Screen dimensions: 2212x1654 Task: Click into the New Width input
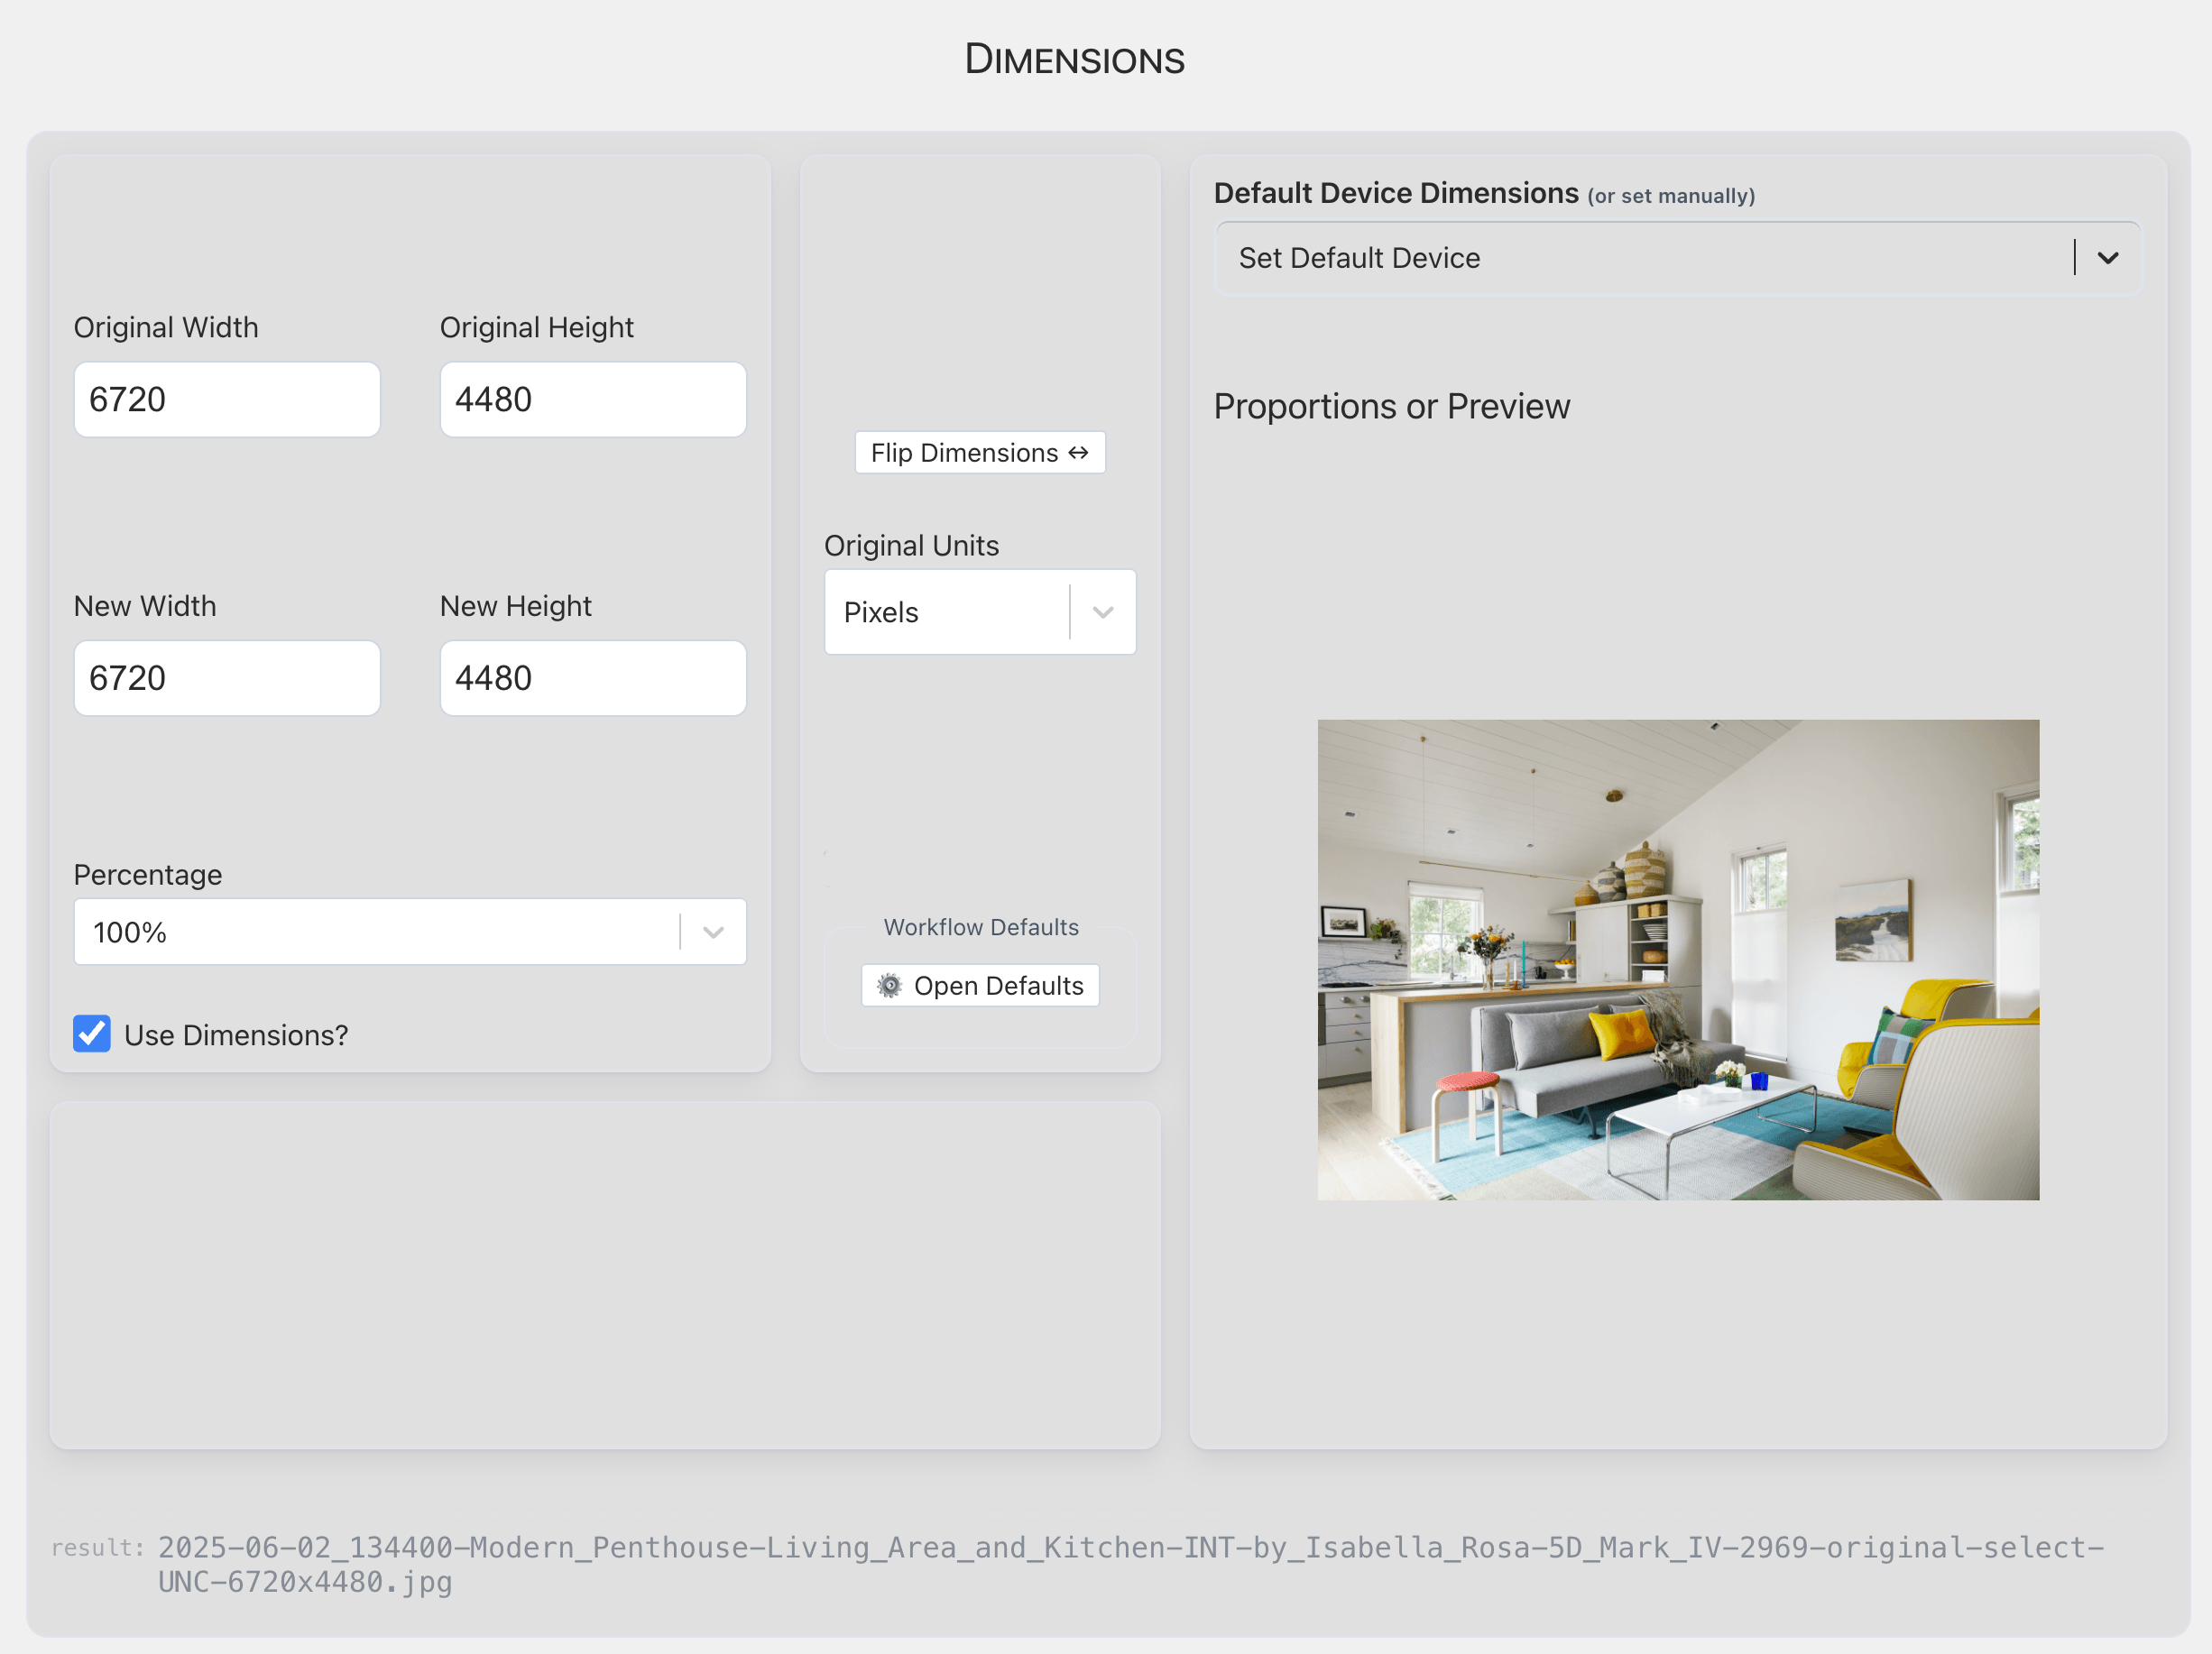tap(227, 678)
